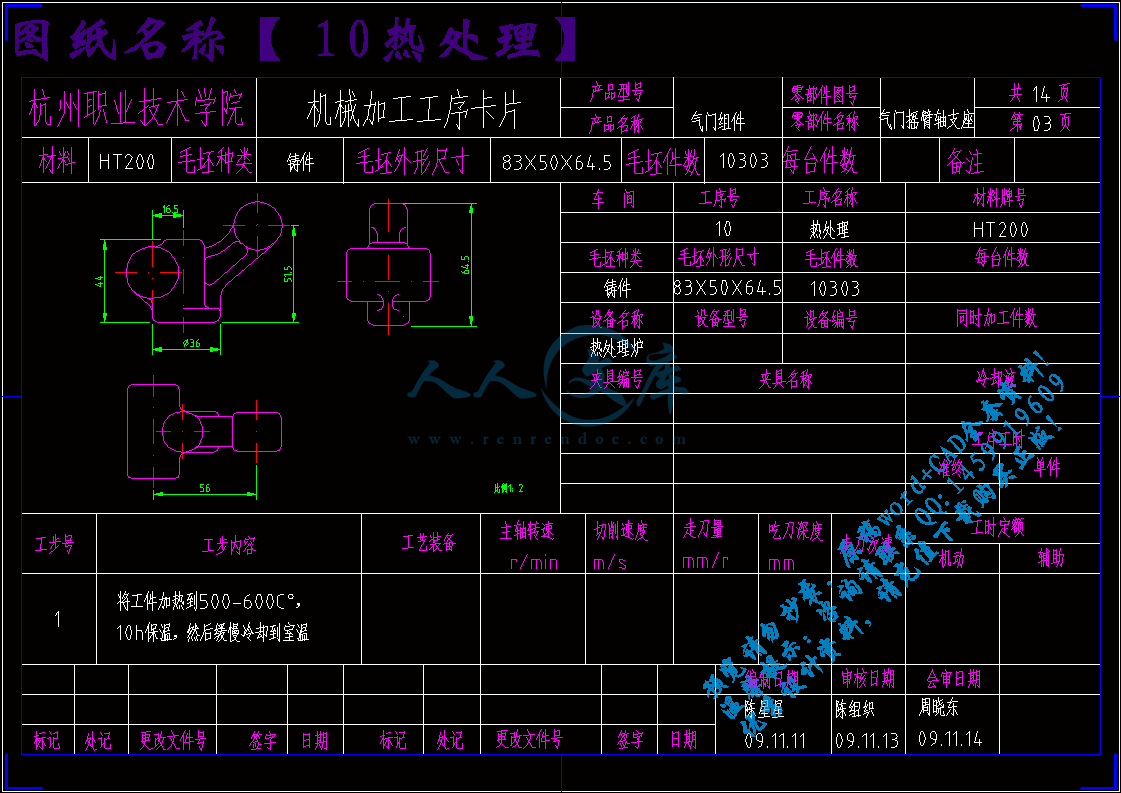Viewport: 1121px width, 793px height.
Task: Click the '工序名称' column header
Action: 831,198
